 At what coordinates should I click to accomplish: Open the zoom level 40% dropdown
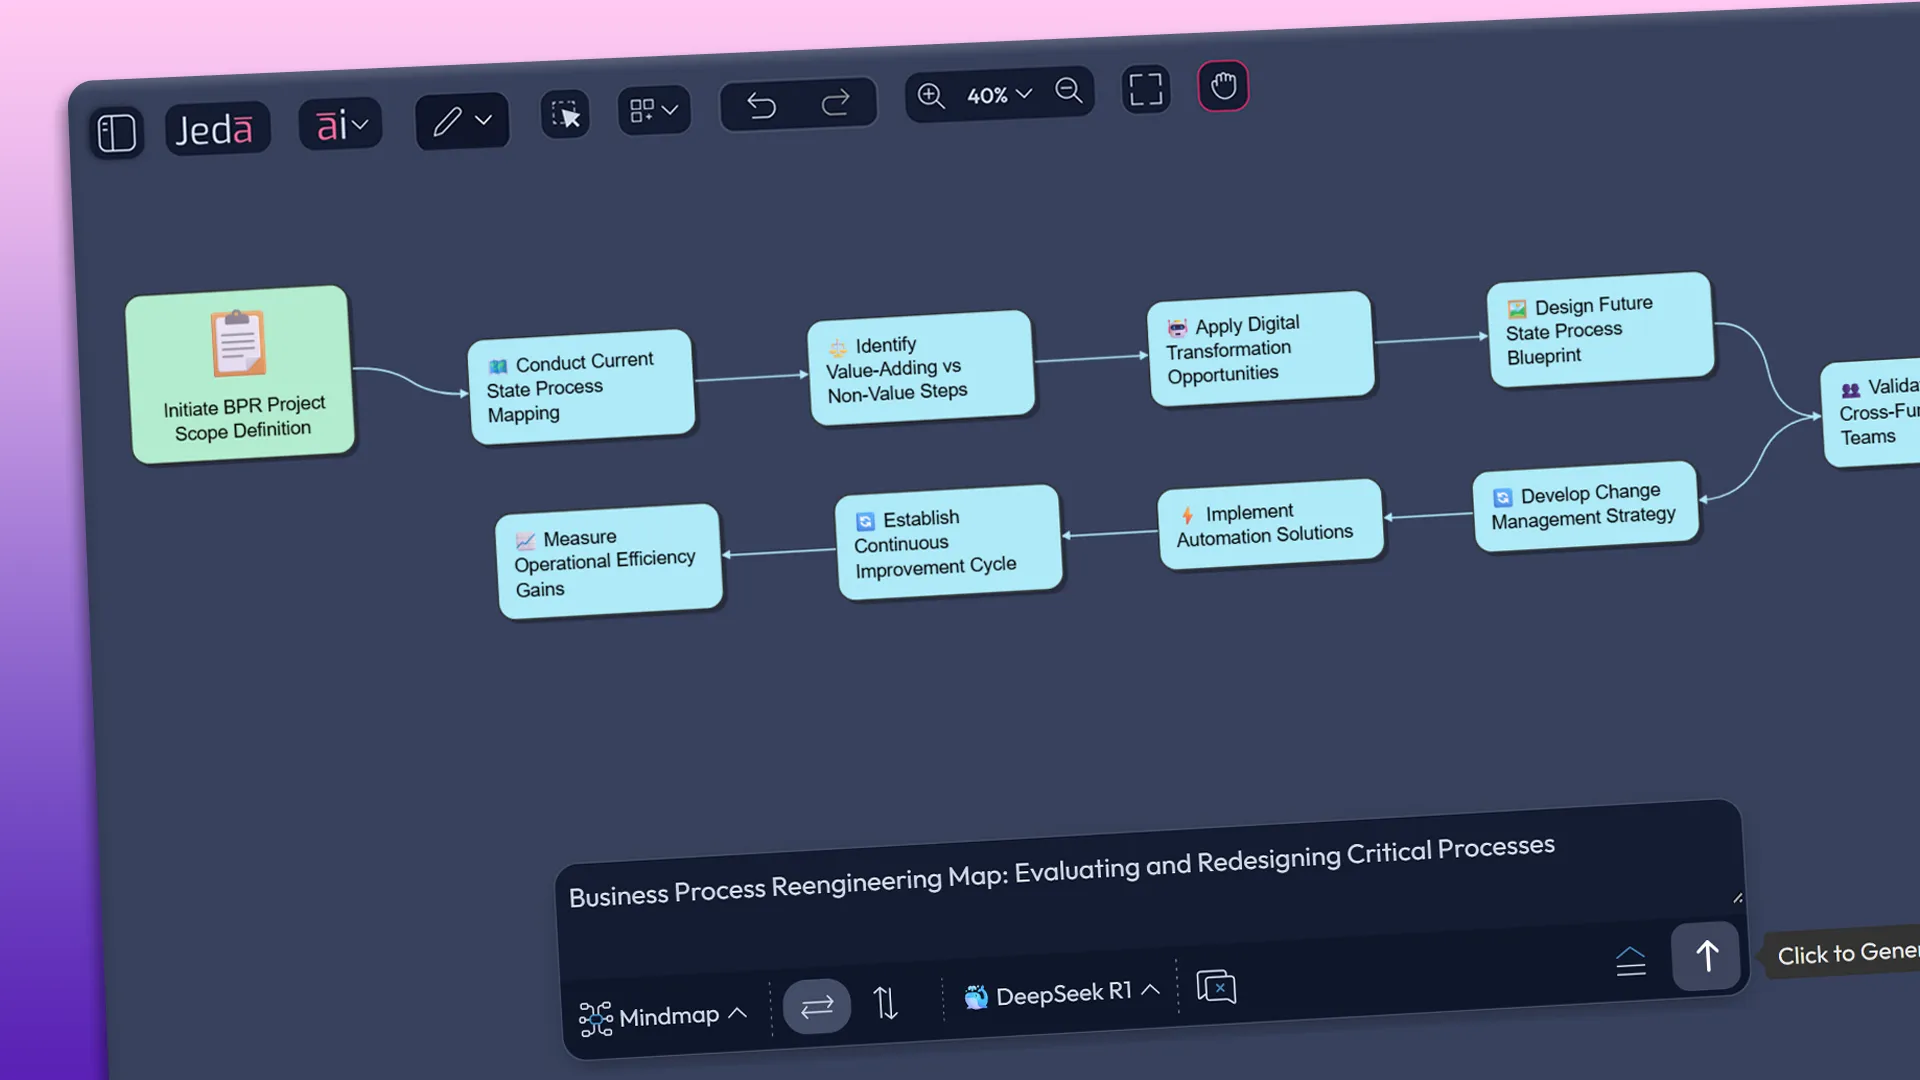coord(997,94)
